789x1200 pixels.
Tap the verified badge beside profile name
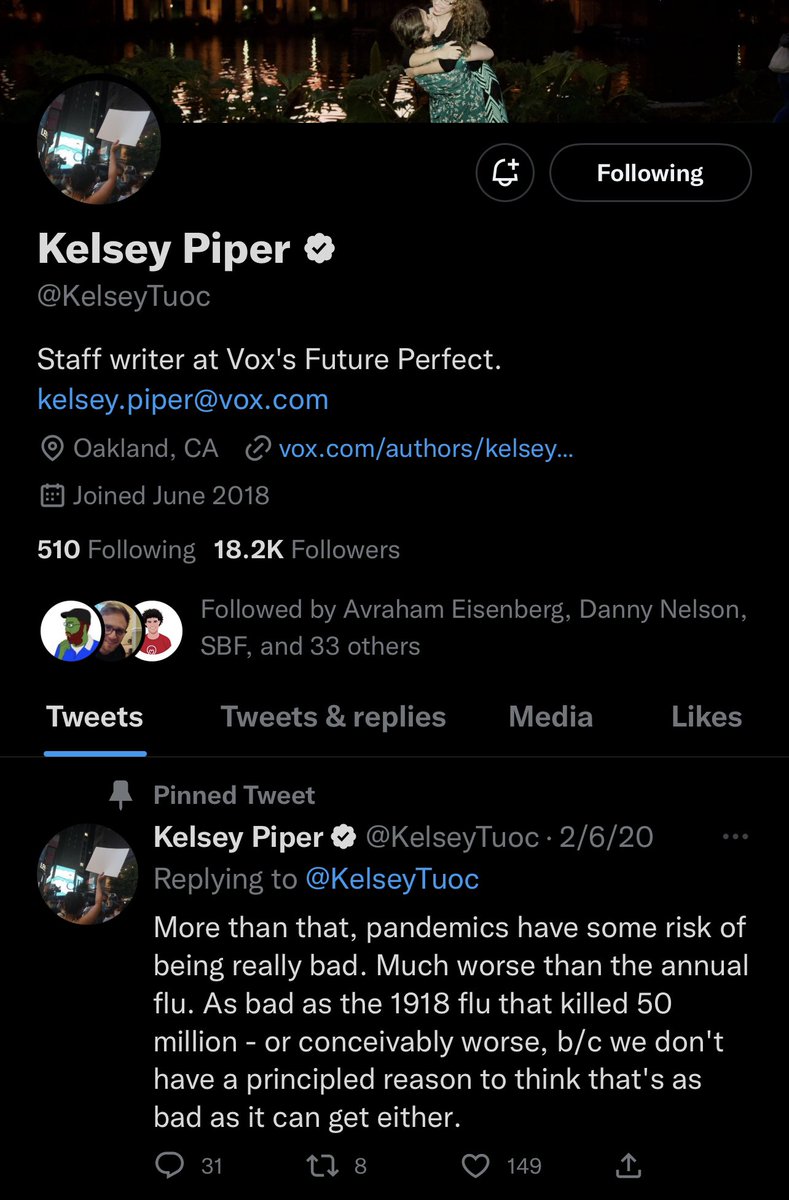coord(320,250)
